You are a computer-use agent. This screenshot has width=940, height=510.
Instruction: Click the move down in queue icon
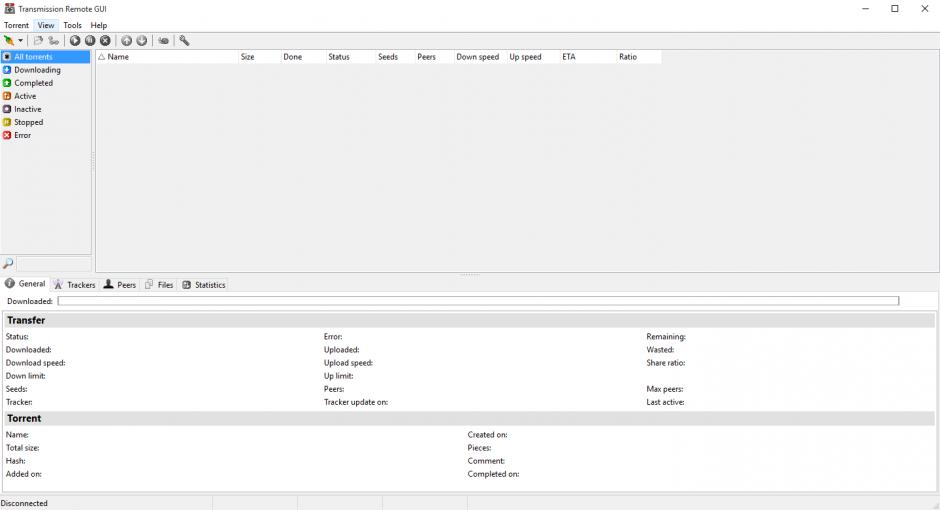click(141, 41)
